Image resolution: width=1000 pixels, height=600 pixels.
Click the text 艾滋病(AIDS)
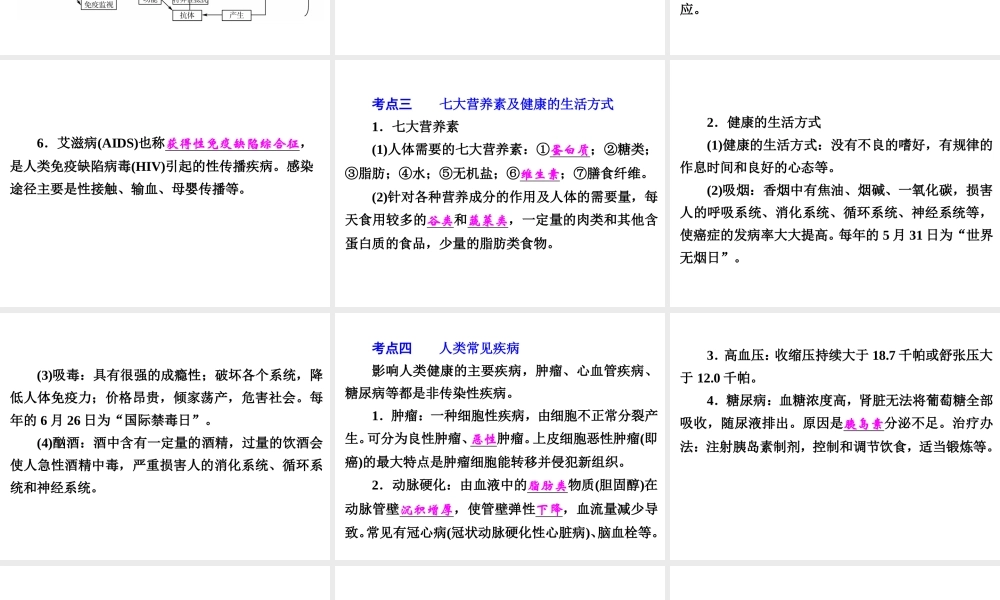pyautogui.click(x=98, y=143)
